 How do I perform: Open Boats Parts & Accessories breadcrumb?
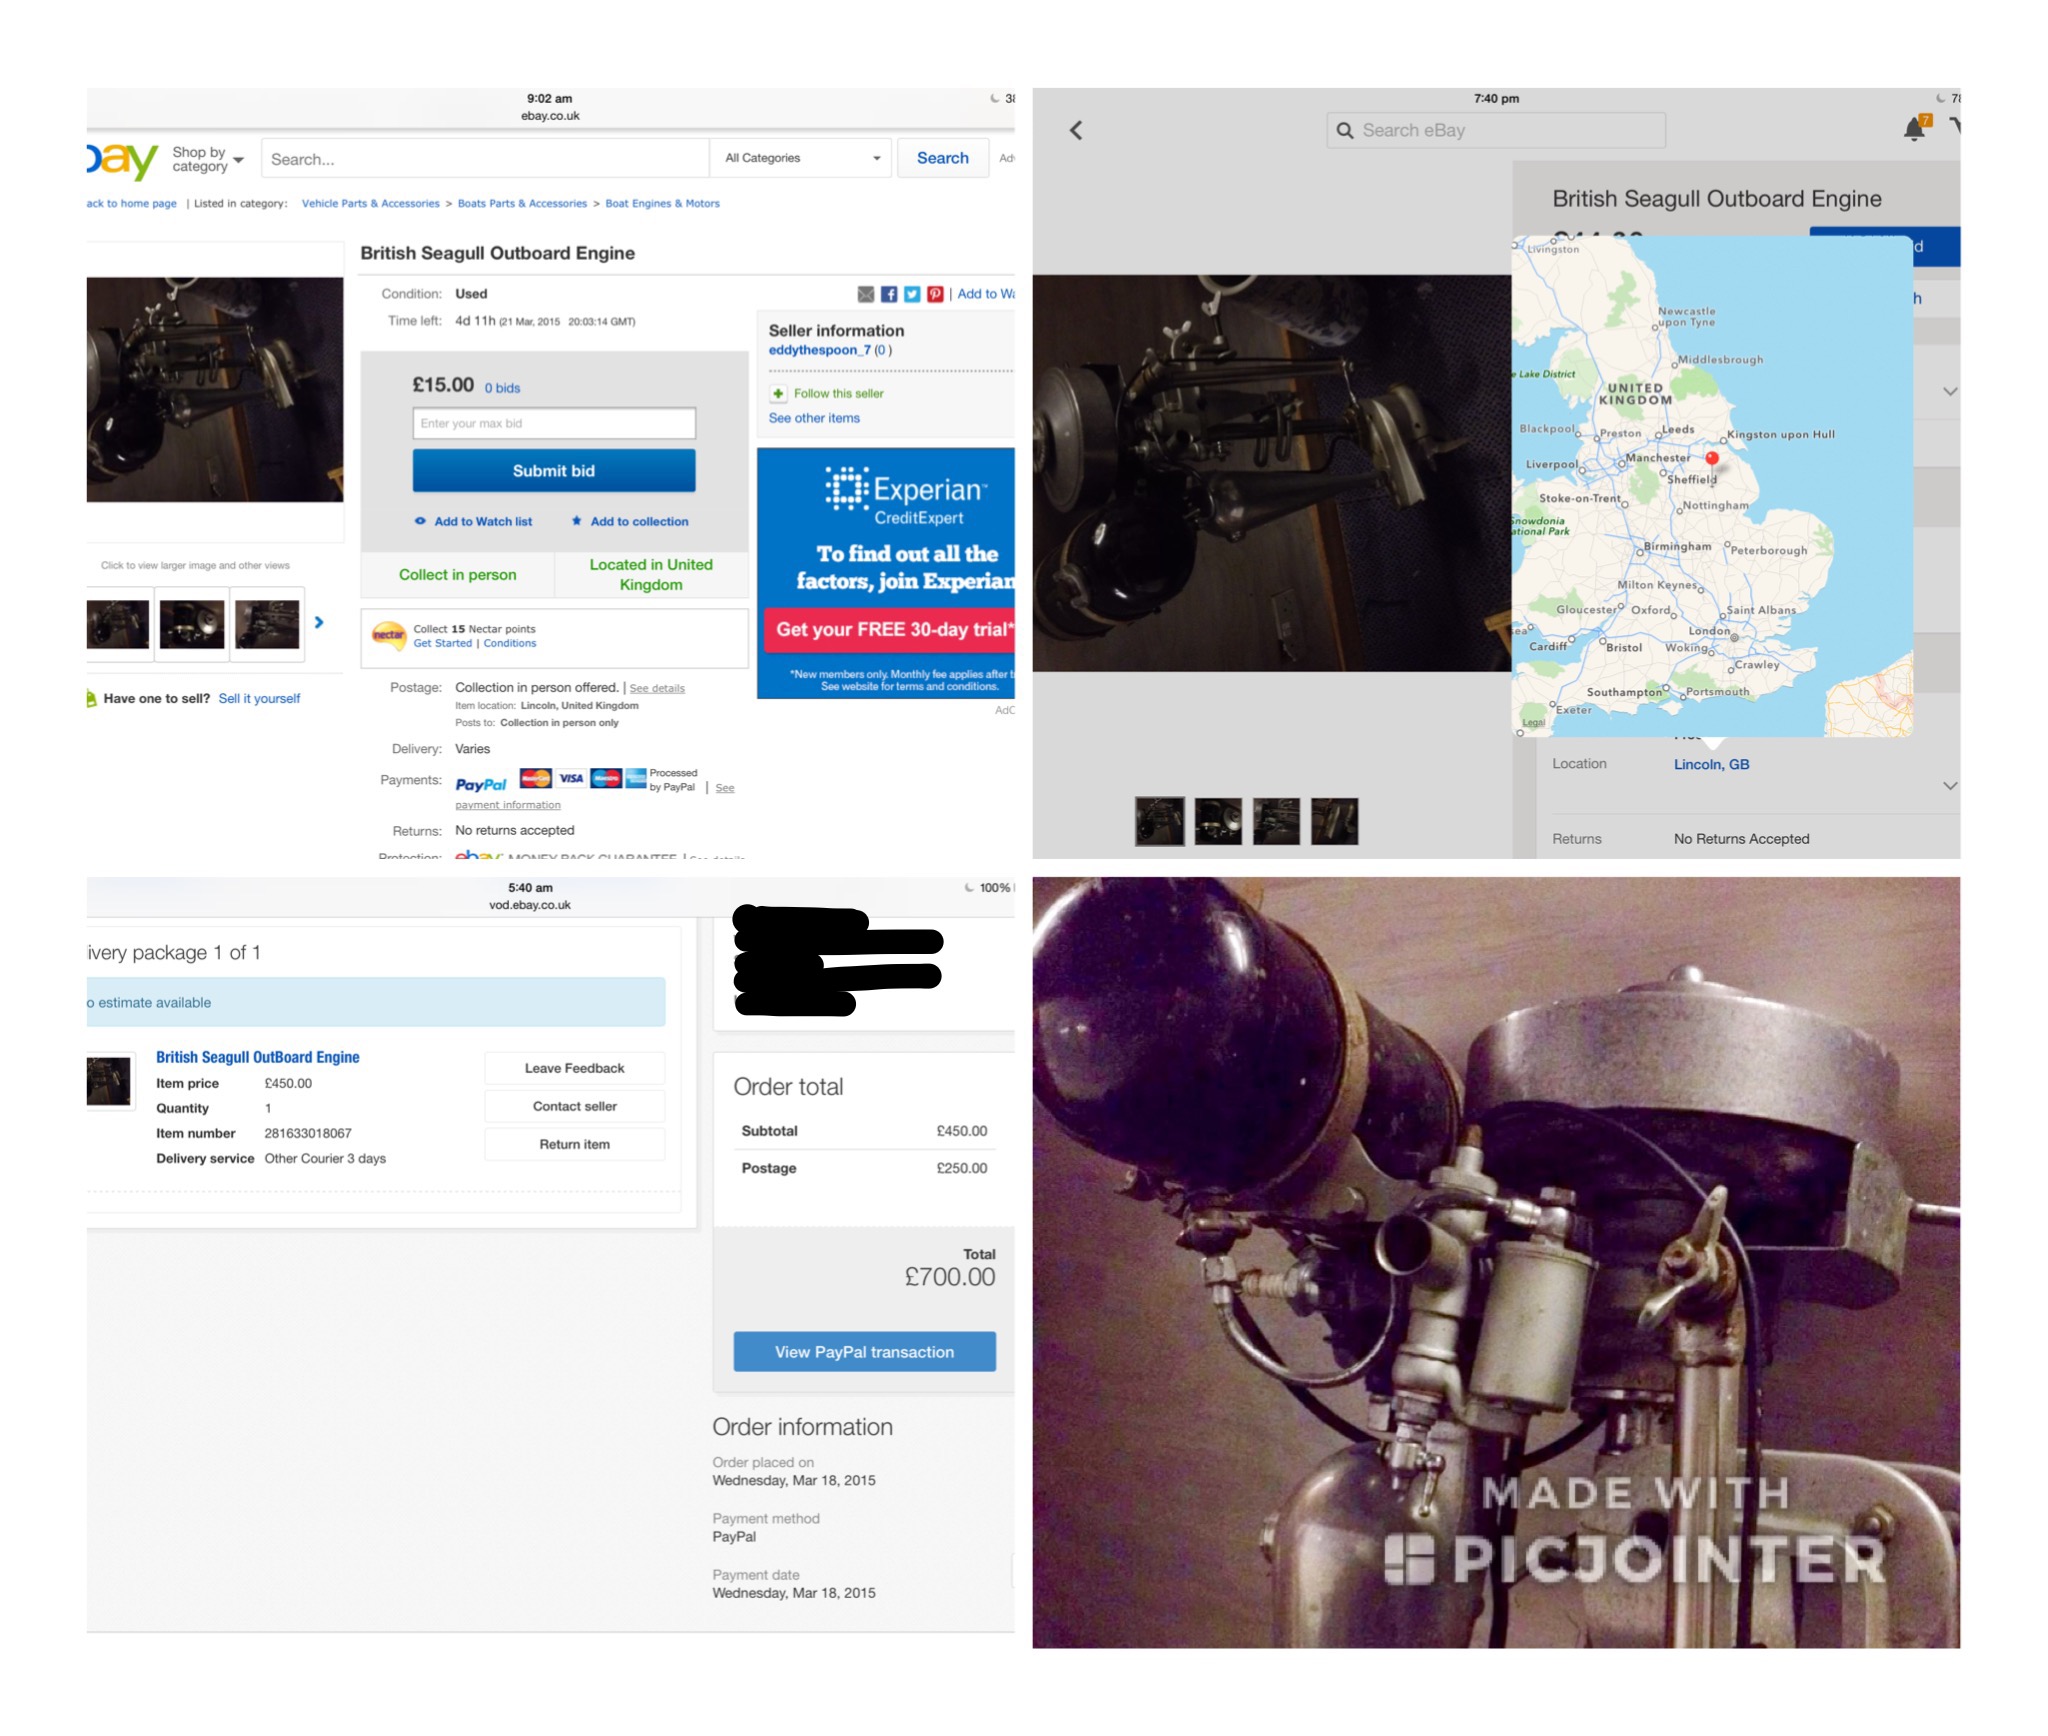[522, 203]
